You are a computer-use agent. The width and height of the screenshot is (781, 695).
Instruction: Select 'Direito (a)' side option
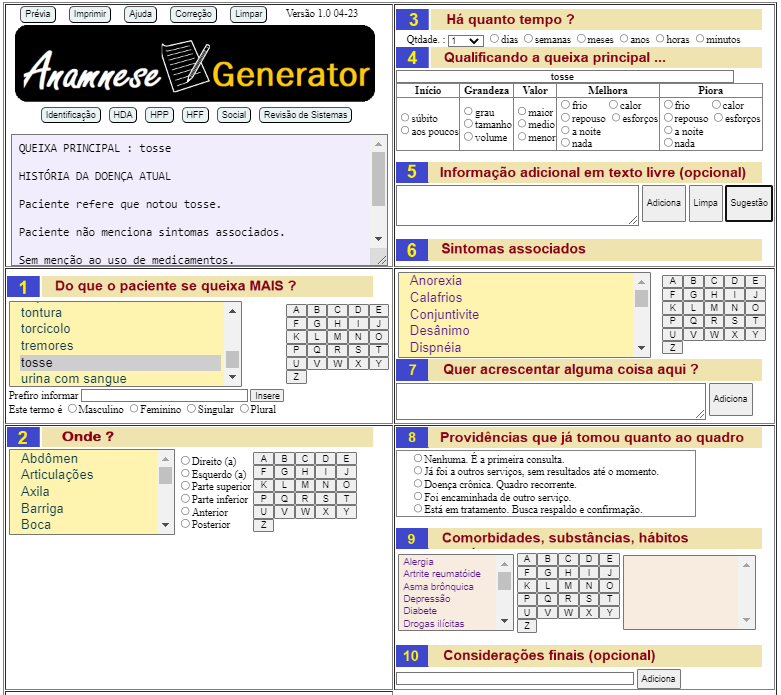click(x=186, y=461)
